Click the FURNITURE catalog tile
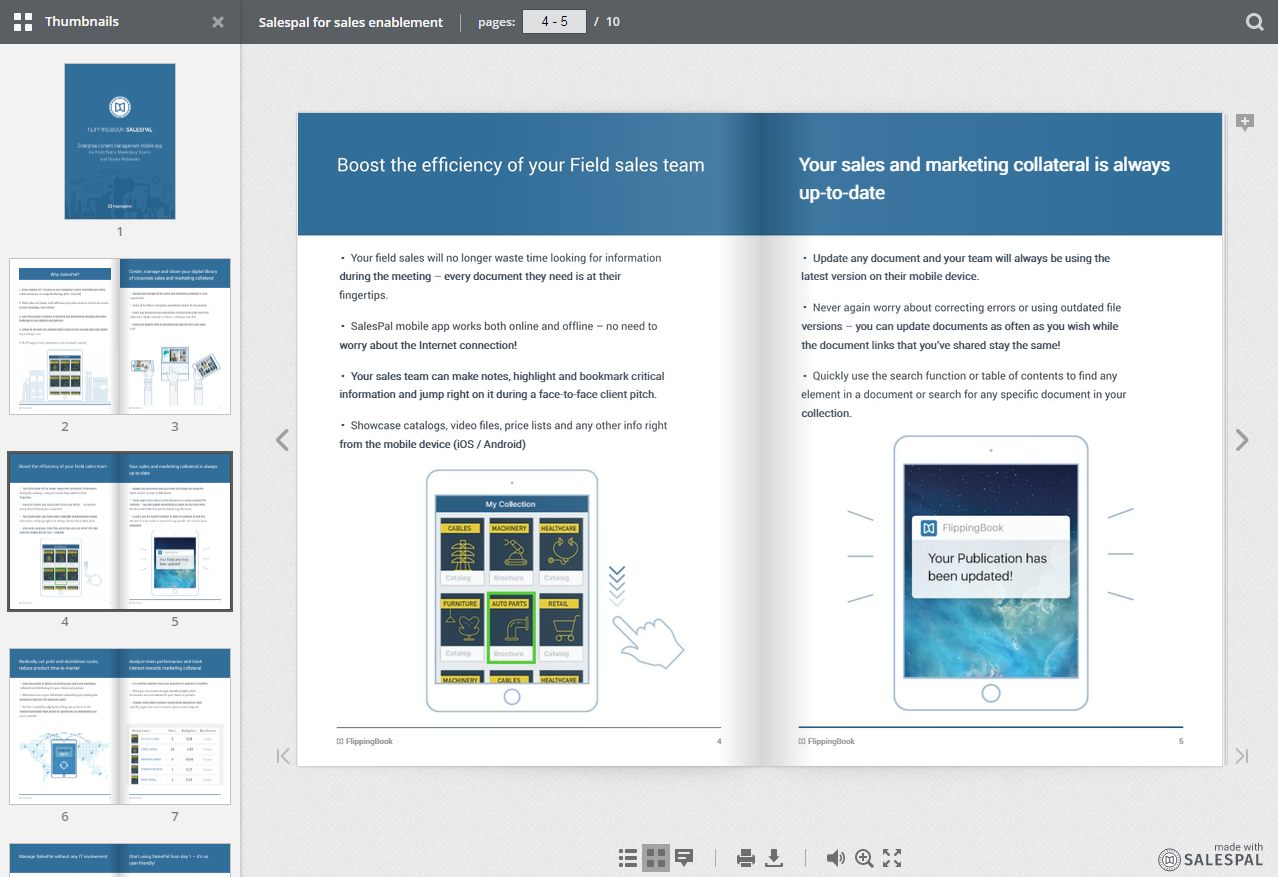 point(460,628)
